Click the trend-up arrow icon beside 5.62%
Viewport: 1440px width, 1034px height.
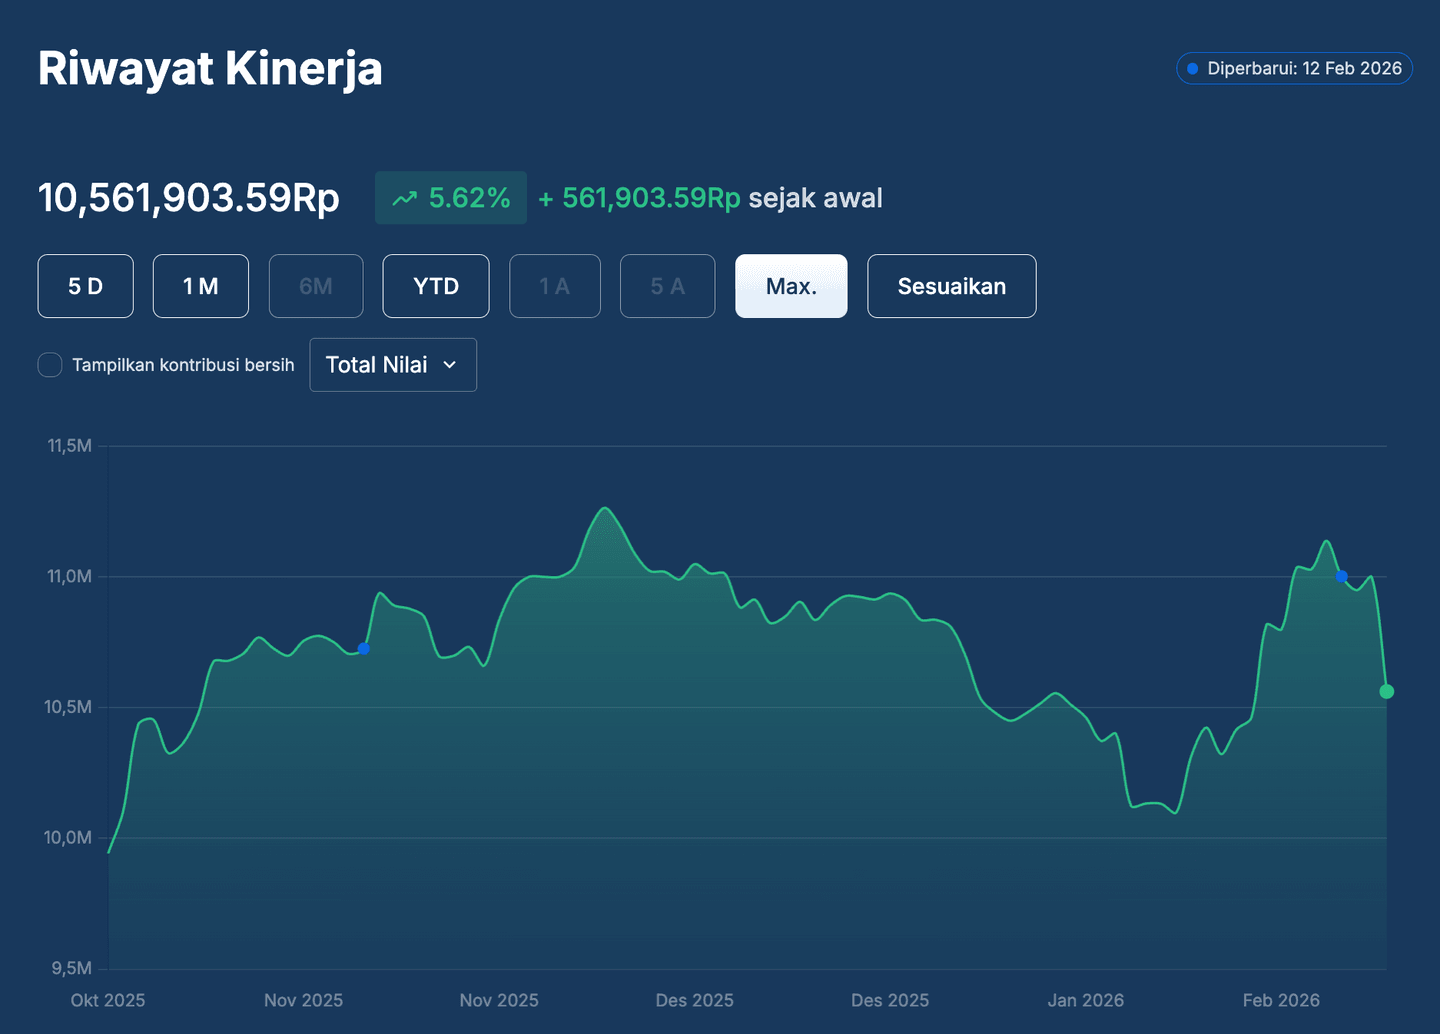[x=404, y=199]
